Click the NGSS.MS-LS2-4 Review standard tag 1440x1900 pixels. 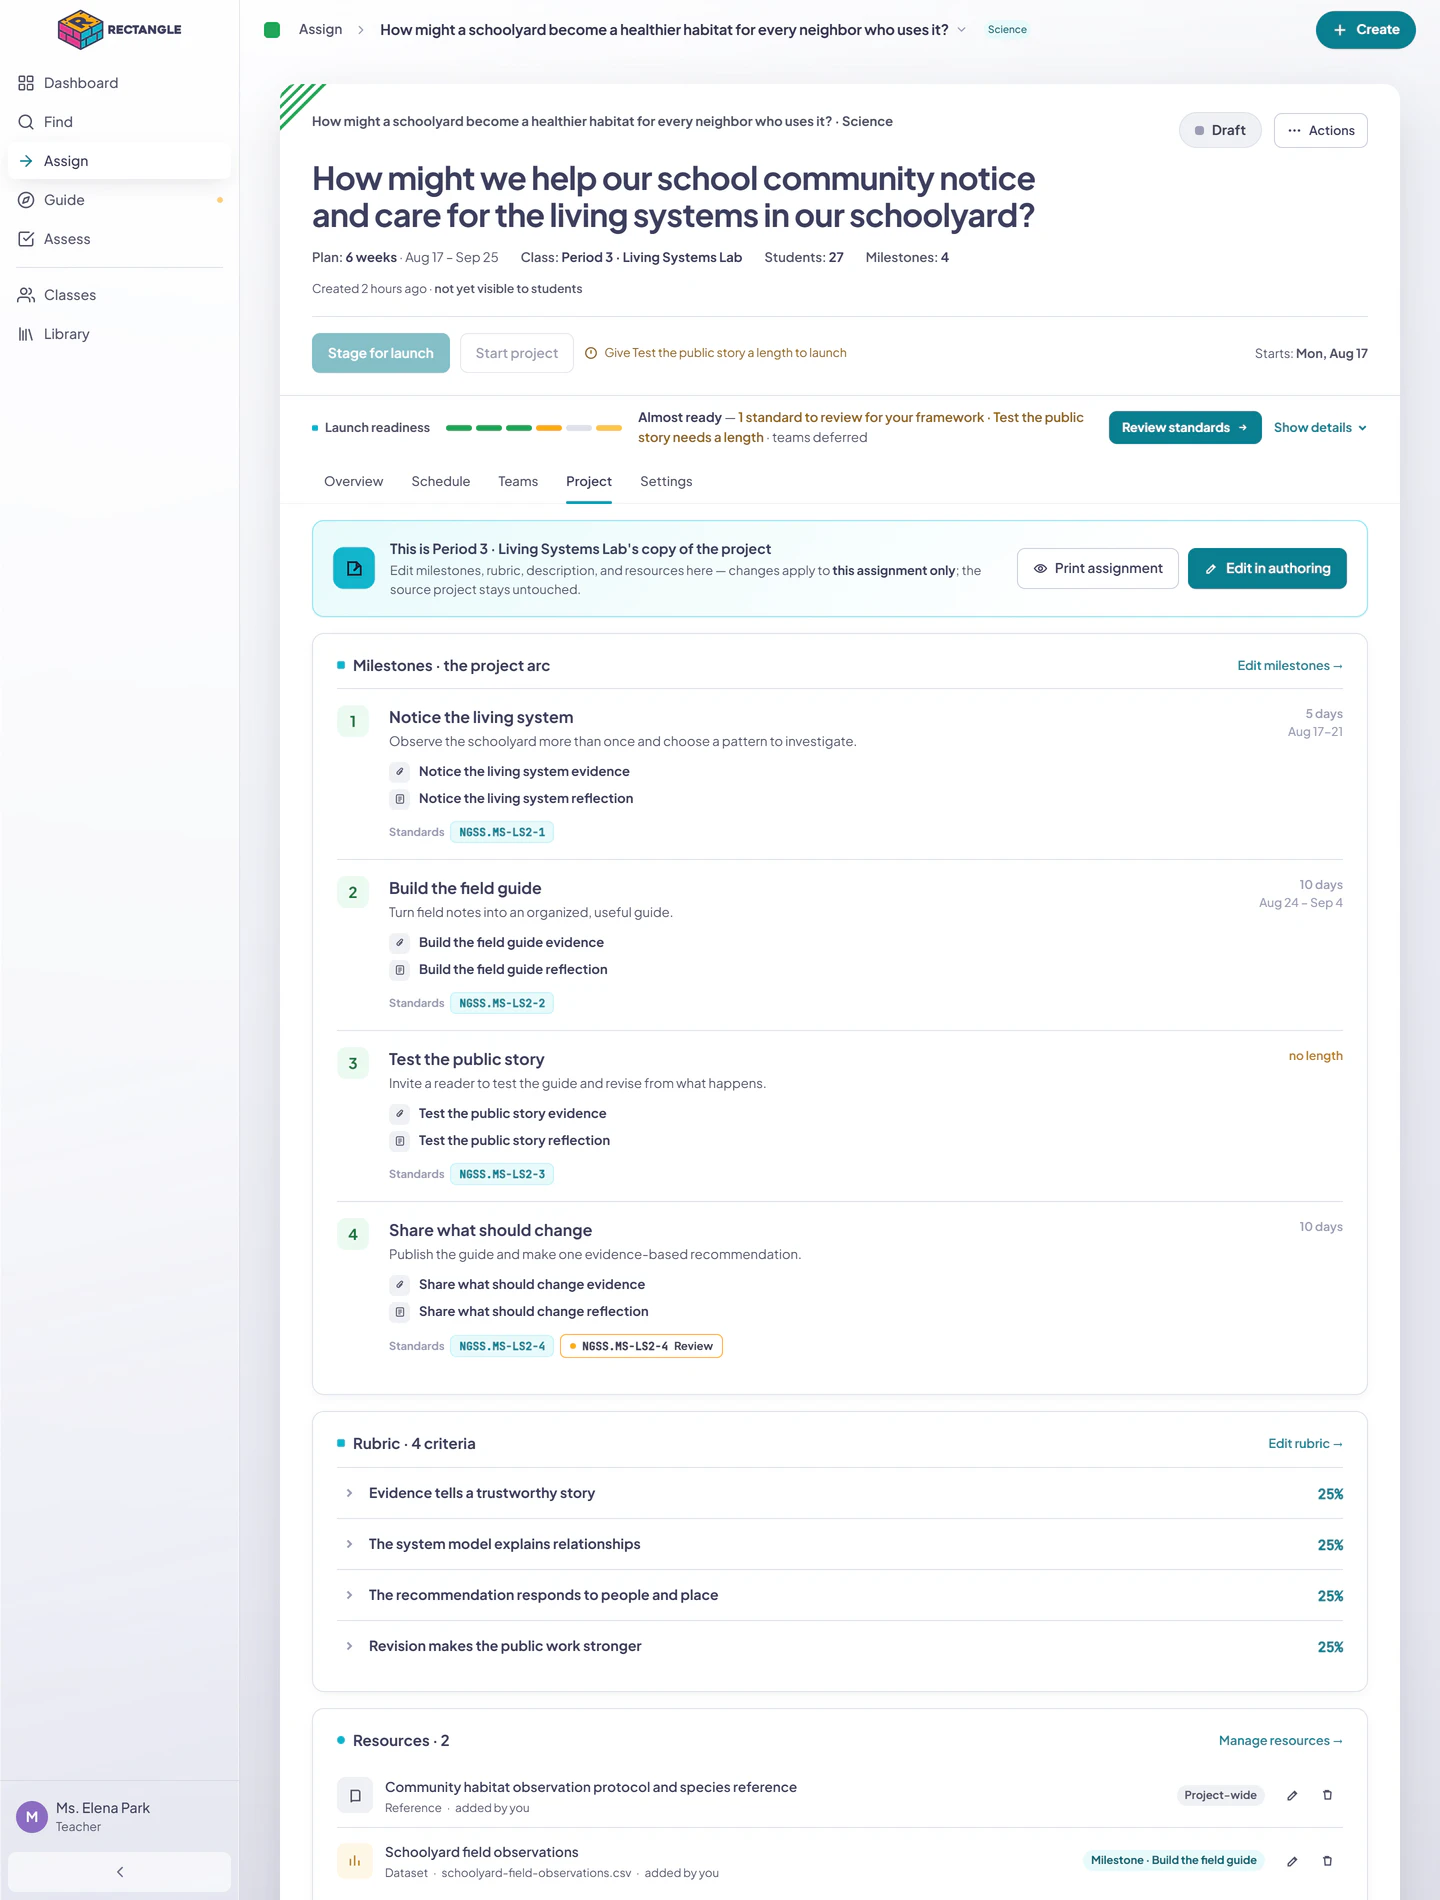tap(641, 1347)
